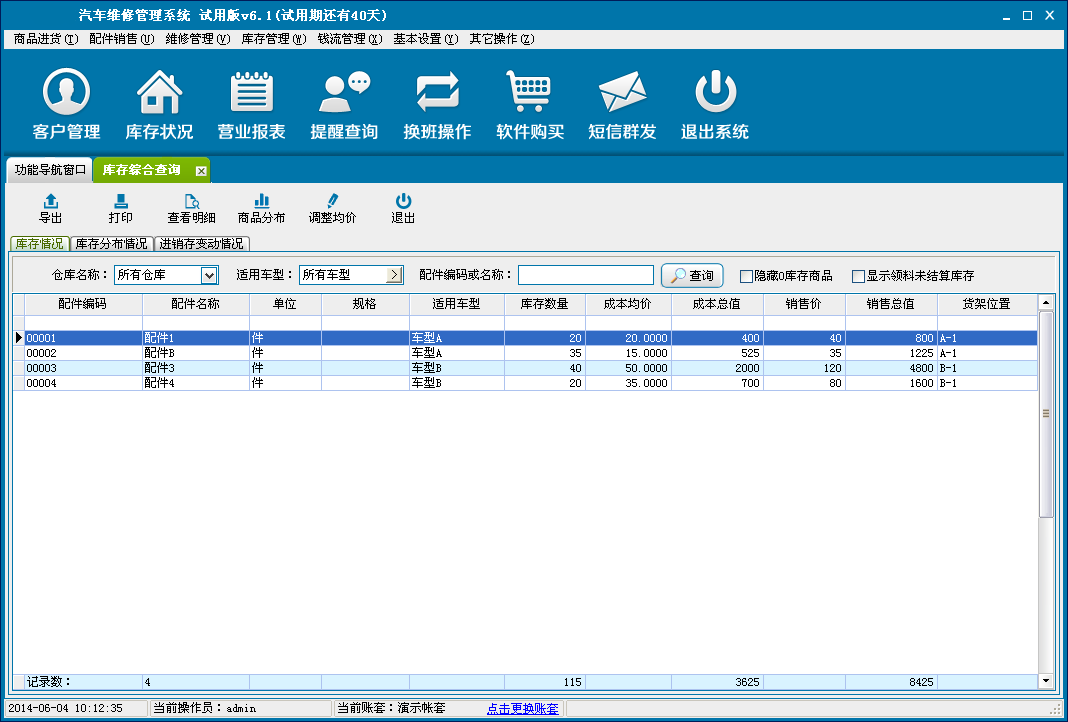Screen dimensions: 1068x722
Task: Click the 库存状况 house icon
Action: pyautogui.click(x=159, y=93)
